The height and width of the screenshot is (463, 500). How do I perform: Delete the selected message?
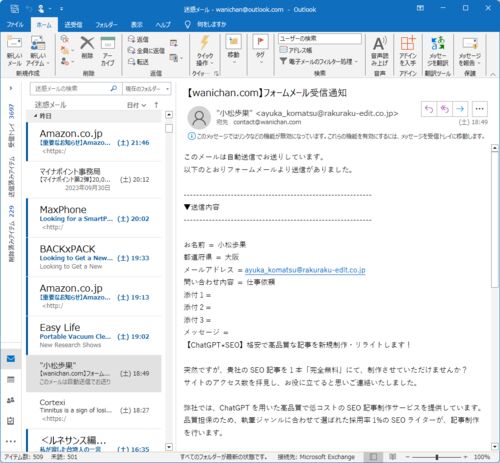coord(87,48)
